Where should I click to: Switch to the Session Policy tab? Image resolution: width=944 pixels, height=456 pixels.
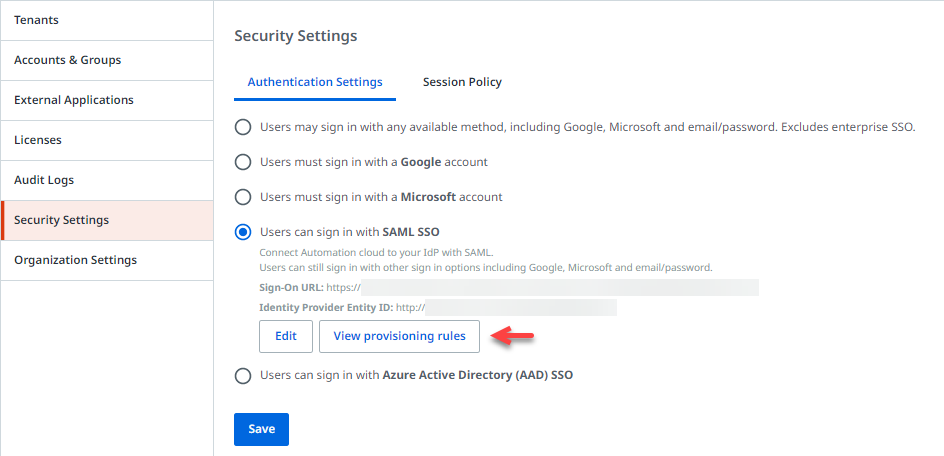pos(462,82)
